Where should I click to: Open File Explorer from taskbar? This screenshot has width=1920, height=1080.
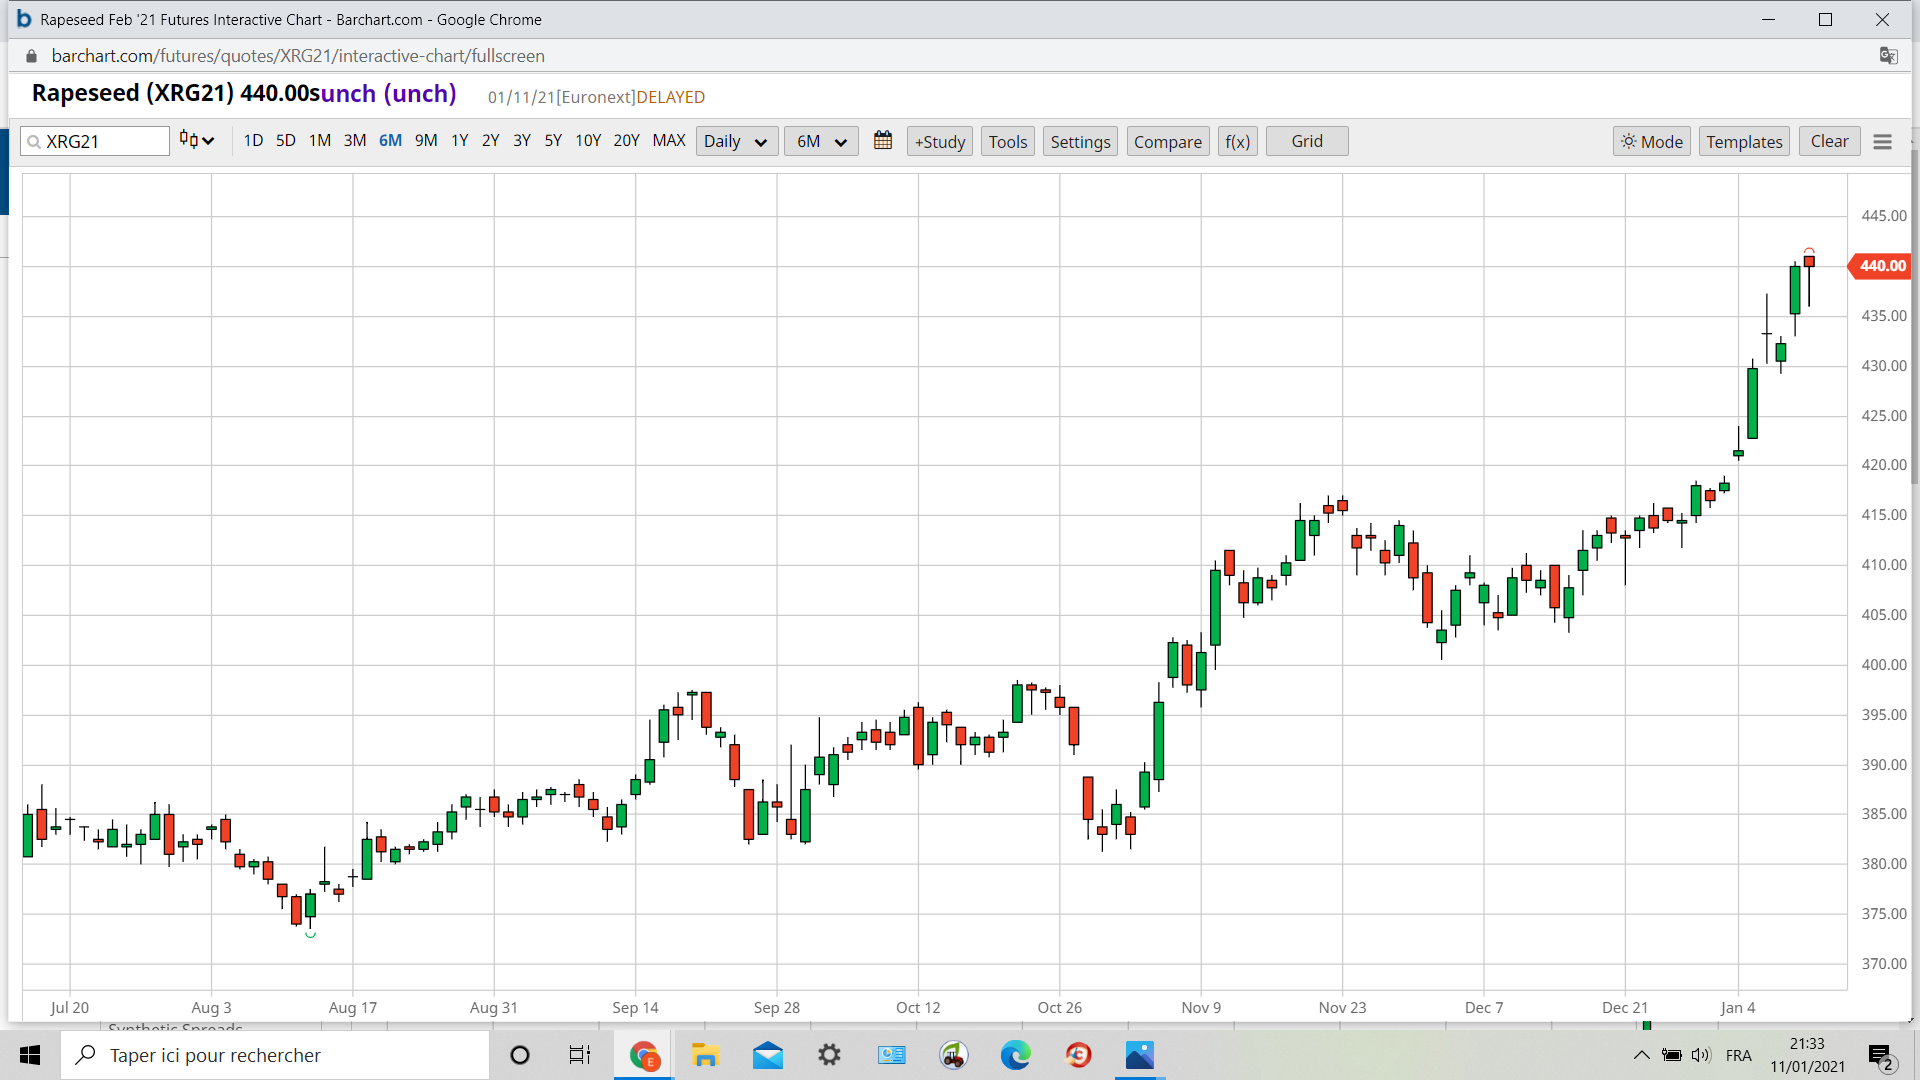coord(705,1055)
